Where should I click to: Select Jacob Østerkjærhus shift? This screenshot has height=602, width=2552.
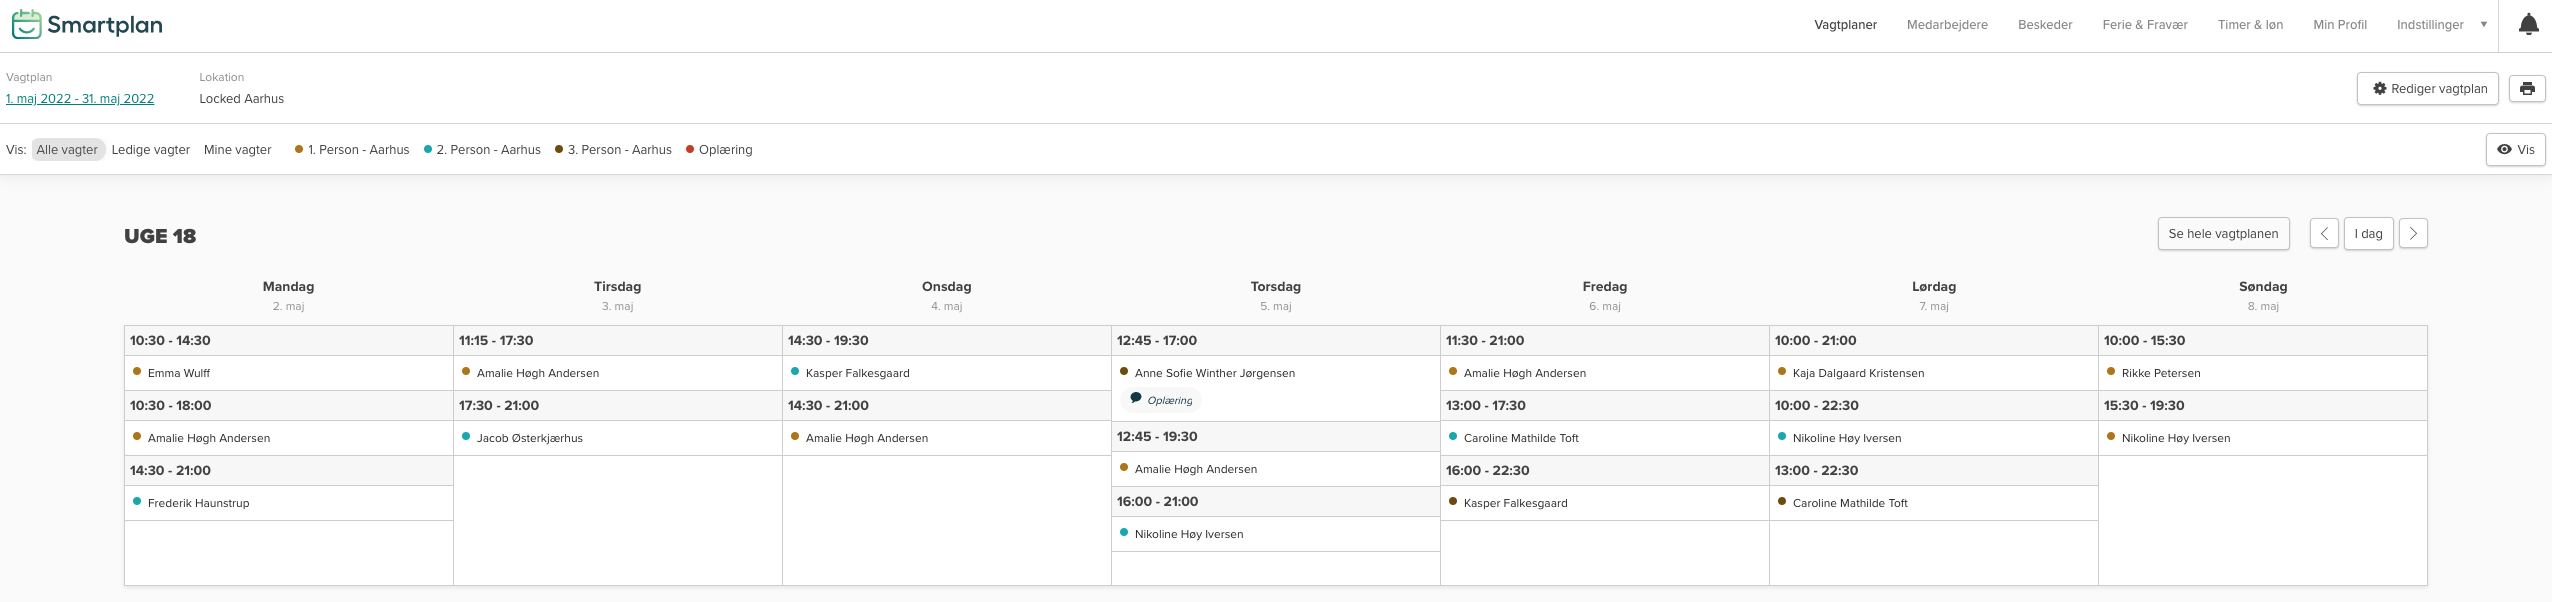[x=618, y=438]
